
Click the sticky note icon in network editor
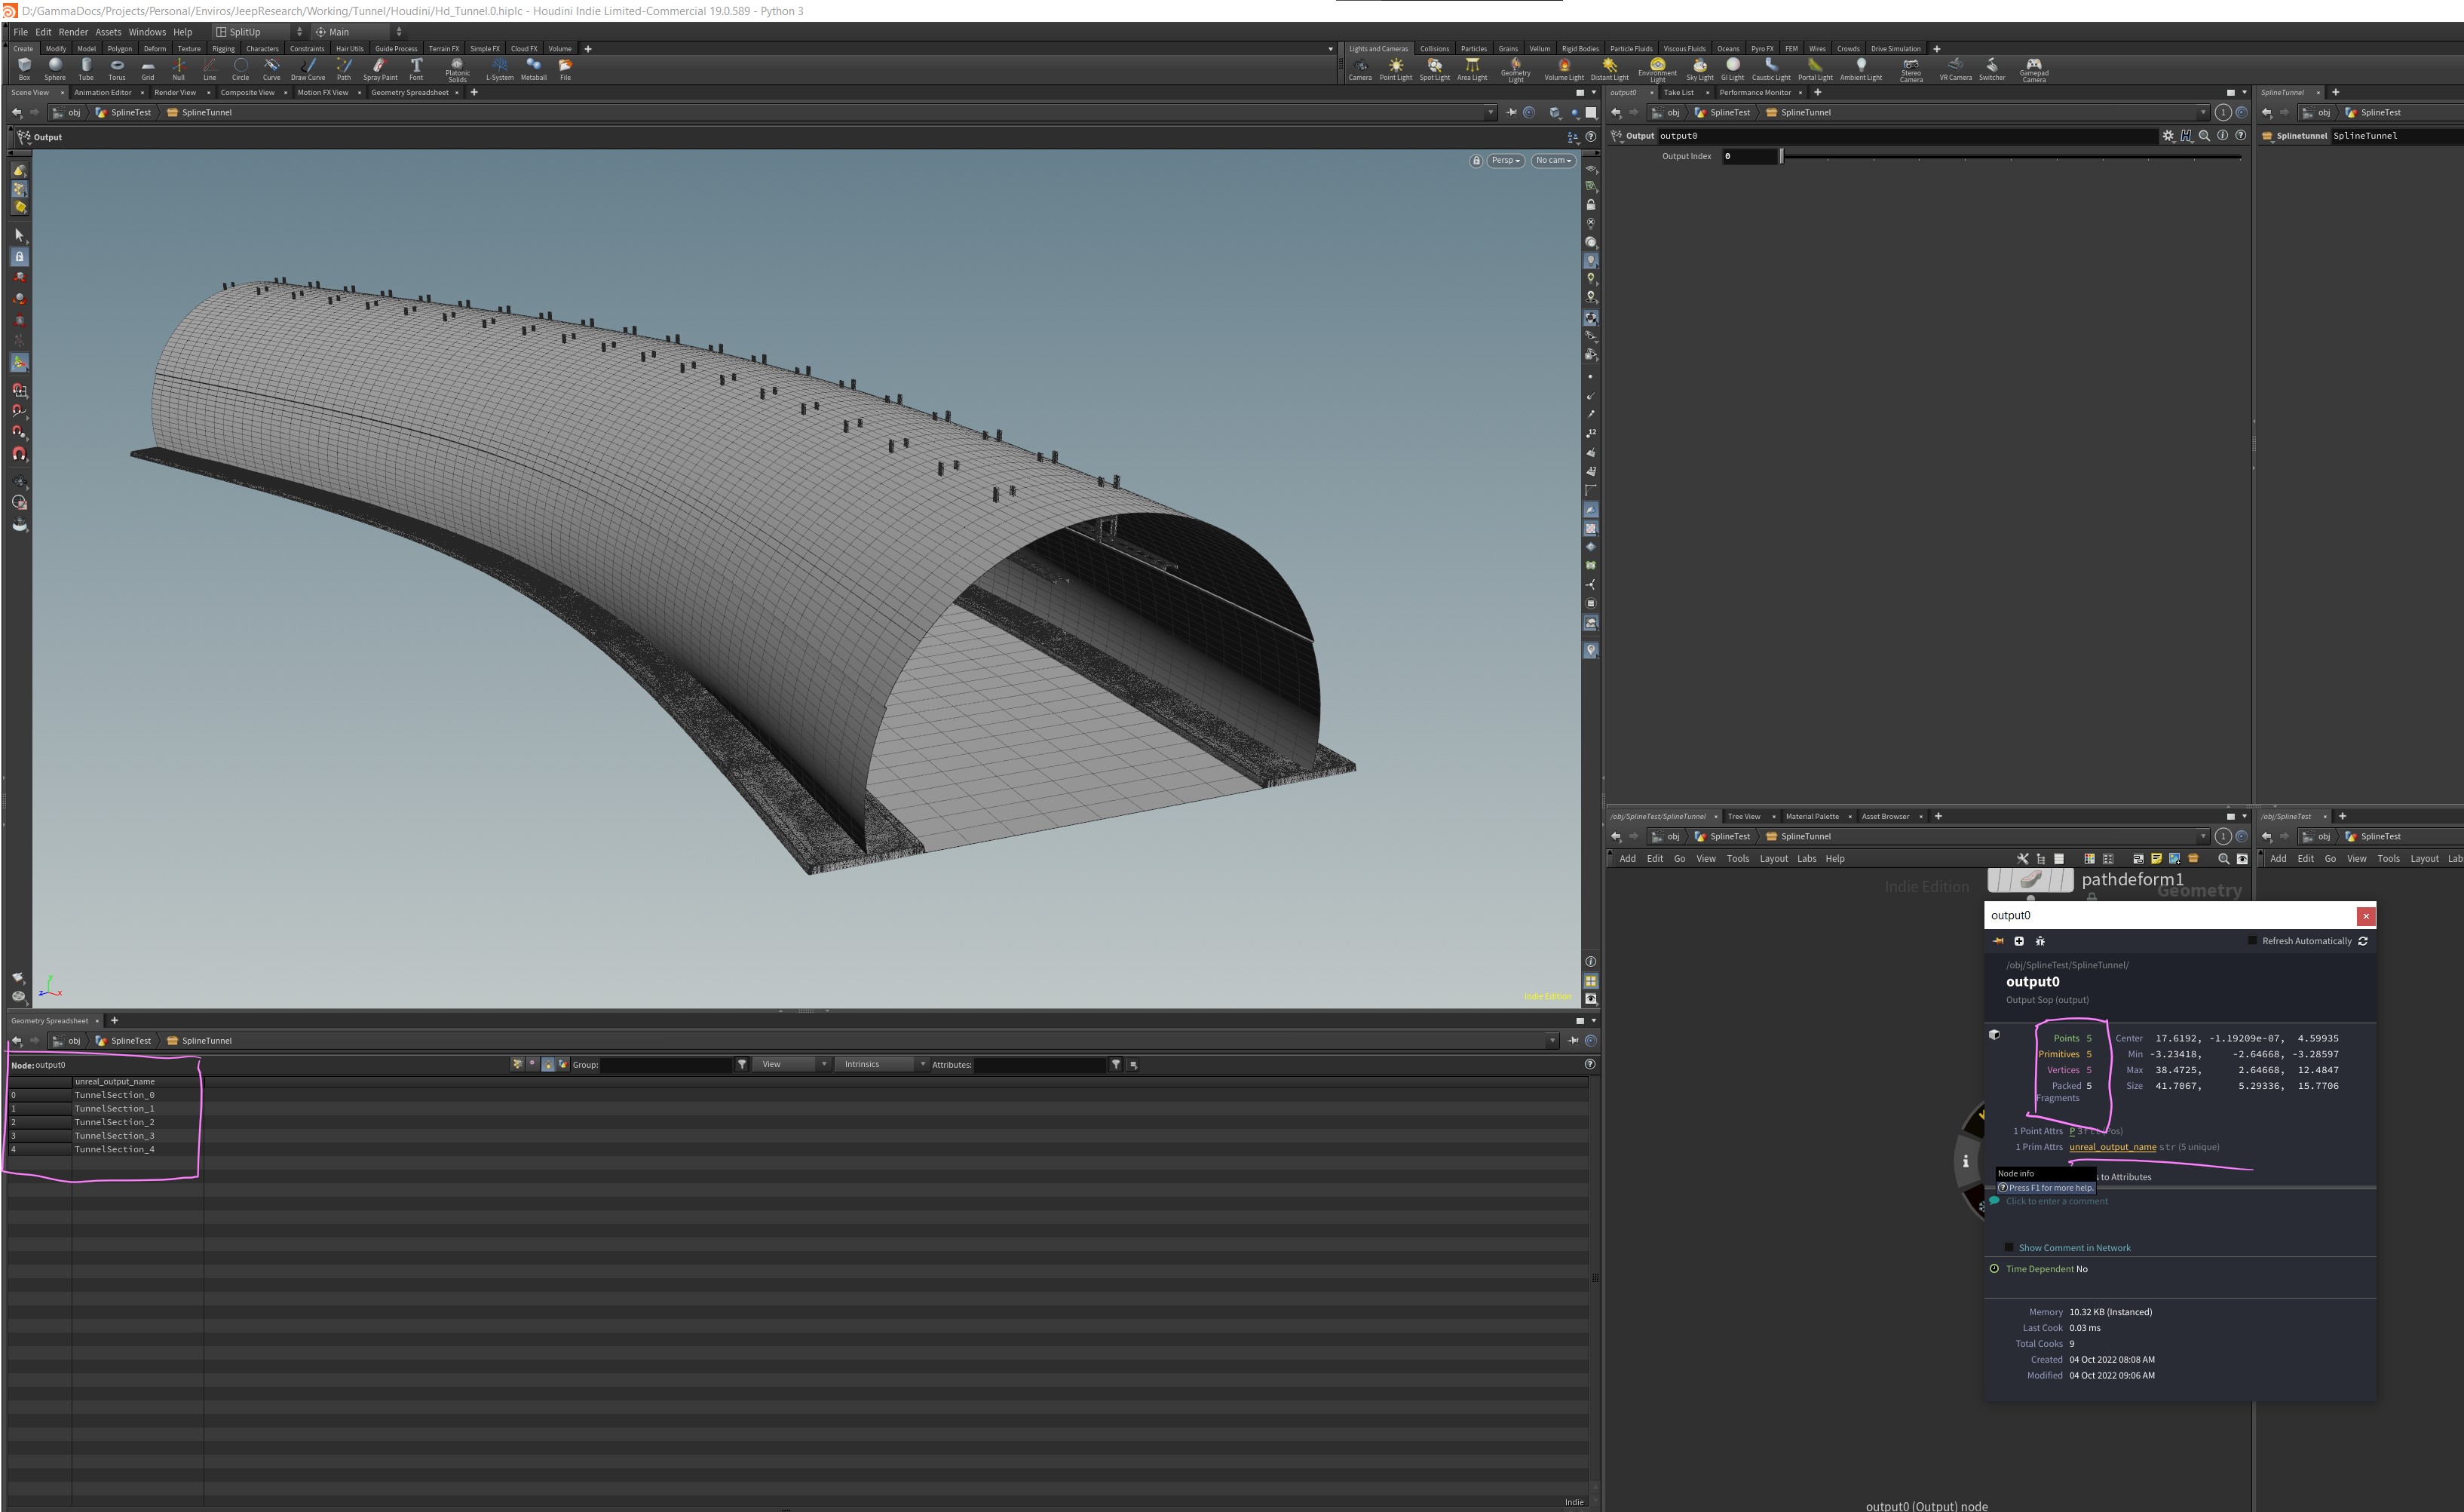pos(2156,859)
